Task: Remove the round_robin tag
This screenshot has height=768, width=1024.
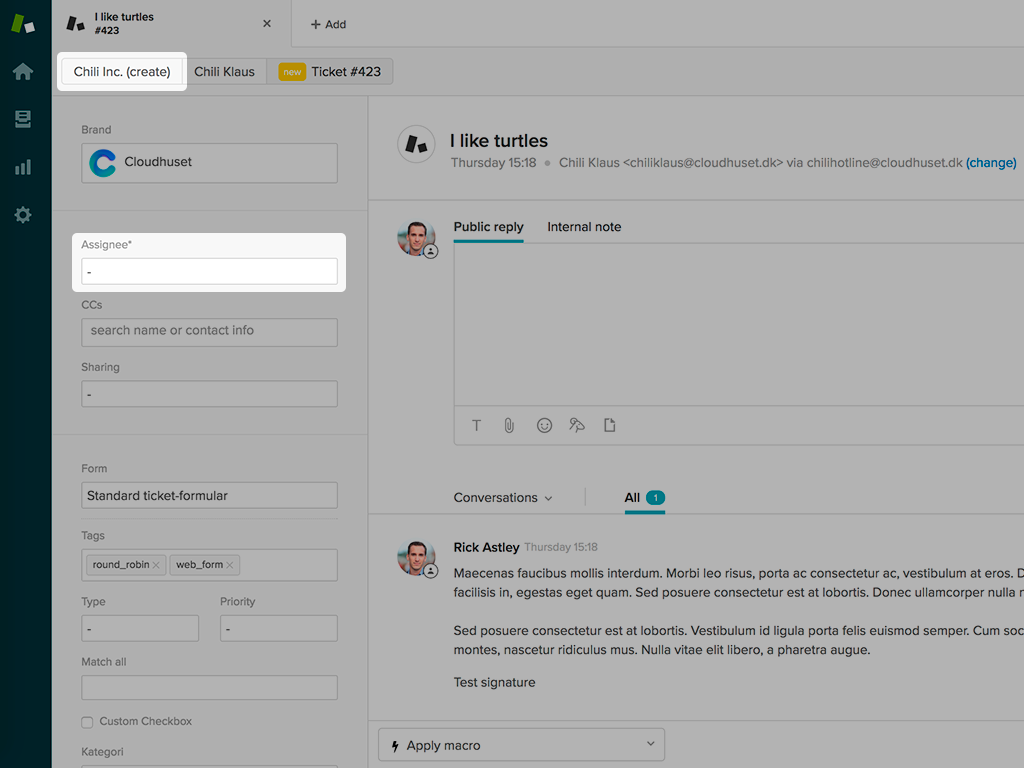Action: point(156,565)
